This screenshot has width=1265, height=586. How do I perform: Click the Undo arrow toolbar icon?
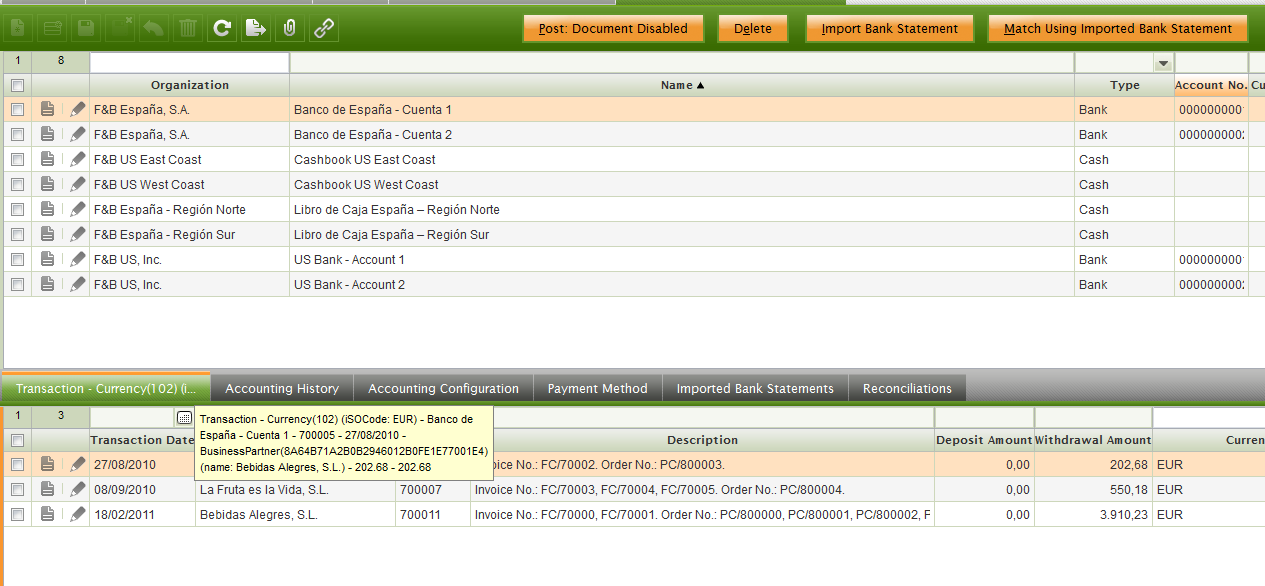[x=154, y=28]
